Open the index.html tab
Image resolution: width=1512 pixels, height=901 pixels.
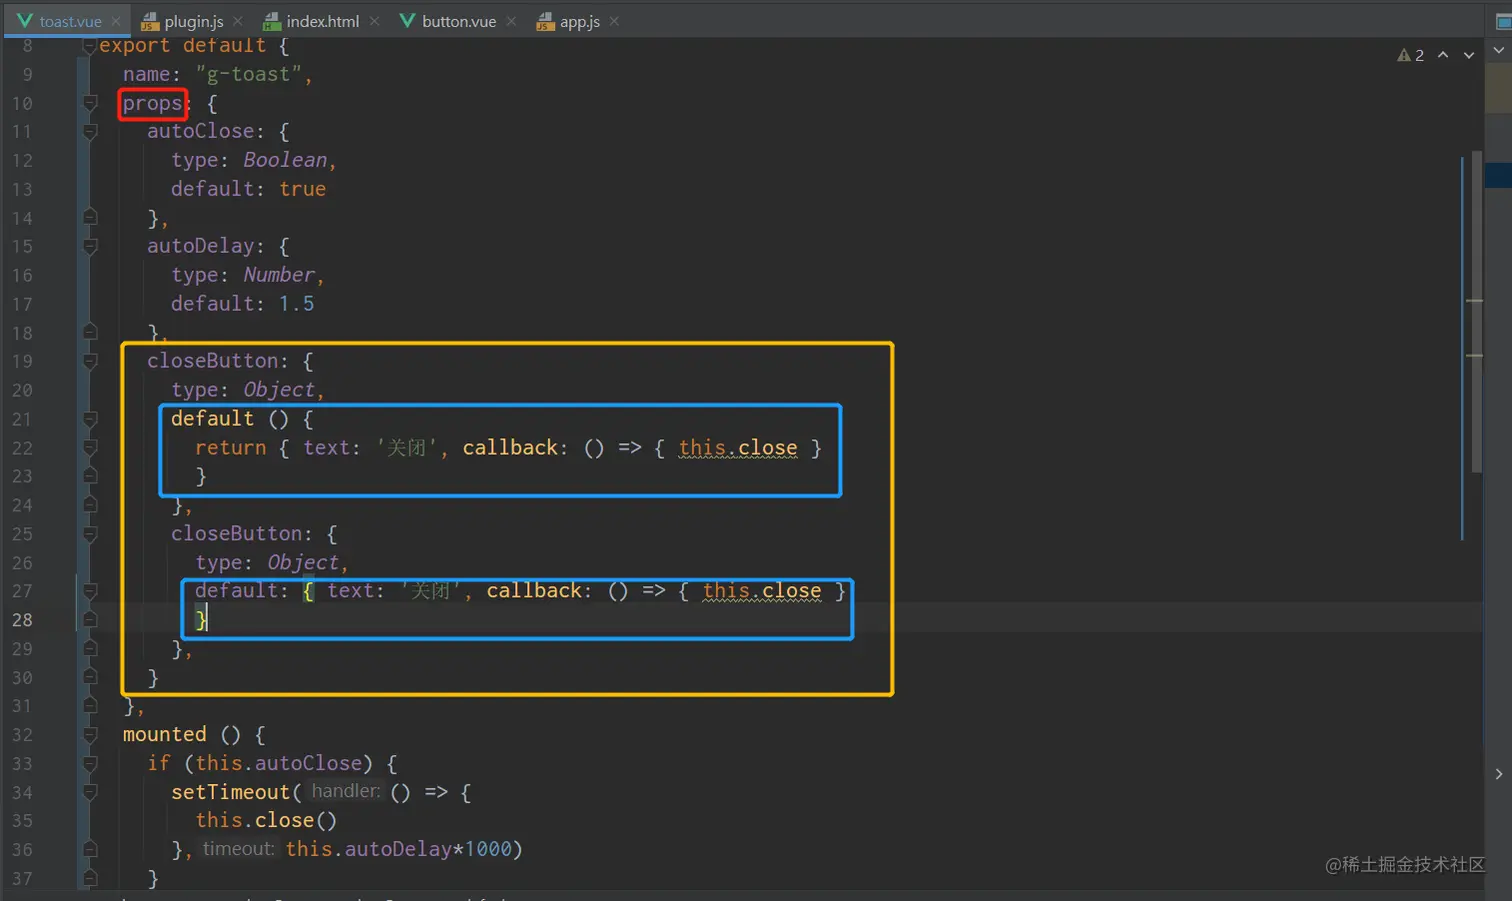(322, 21)
